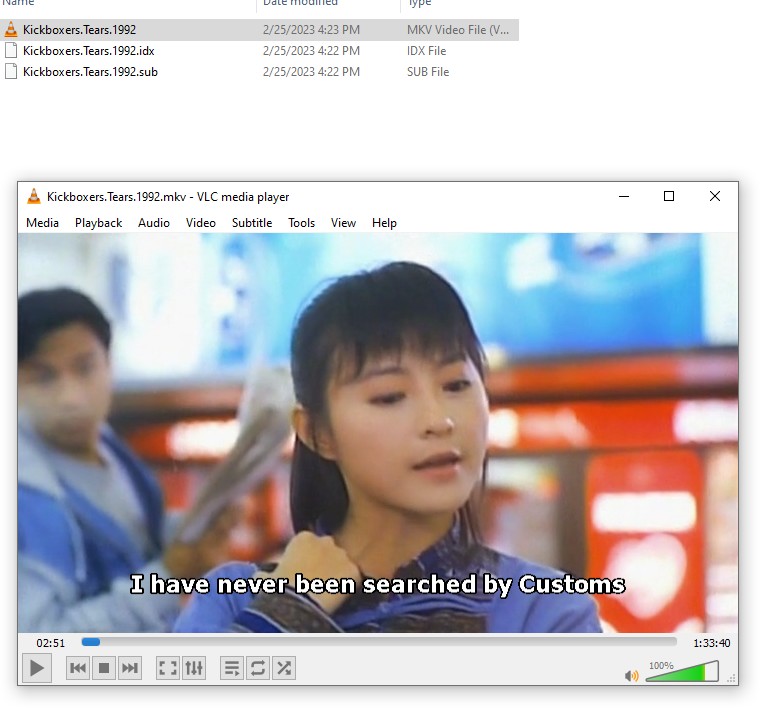Skip to next media in VLC
Screen dimensions: 767x708
tap(130, 668)
